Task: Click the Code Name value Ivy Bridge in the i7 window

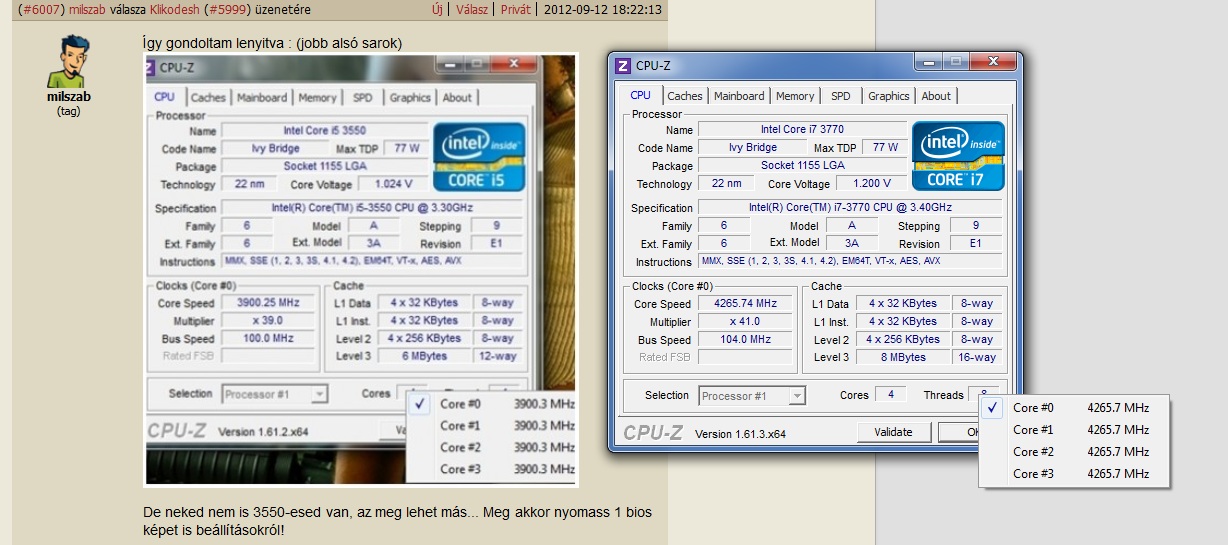Action: point(753,148)
